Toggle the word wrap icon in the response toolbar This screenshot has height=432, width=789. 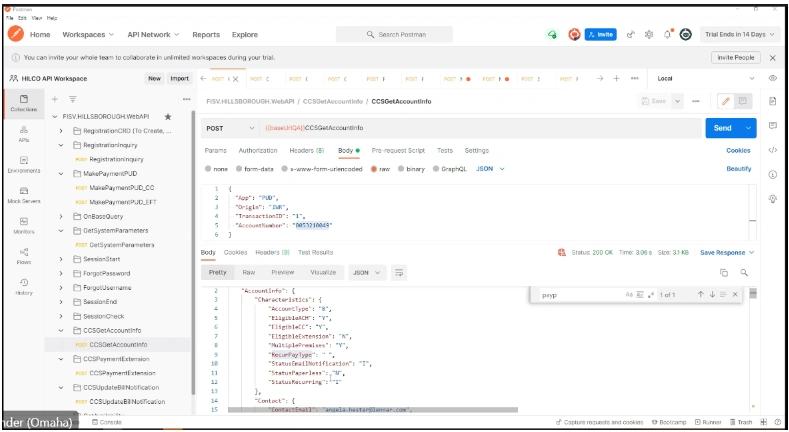[x=399, y=273]
